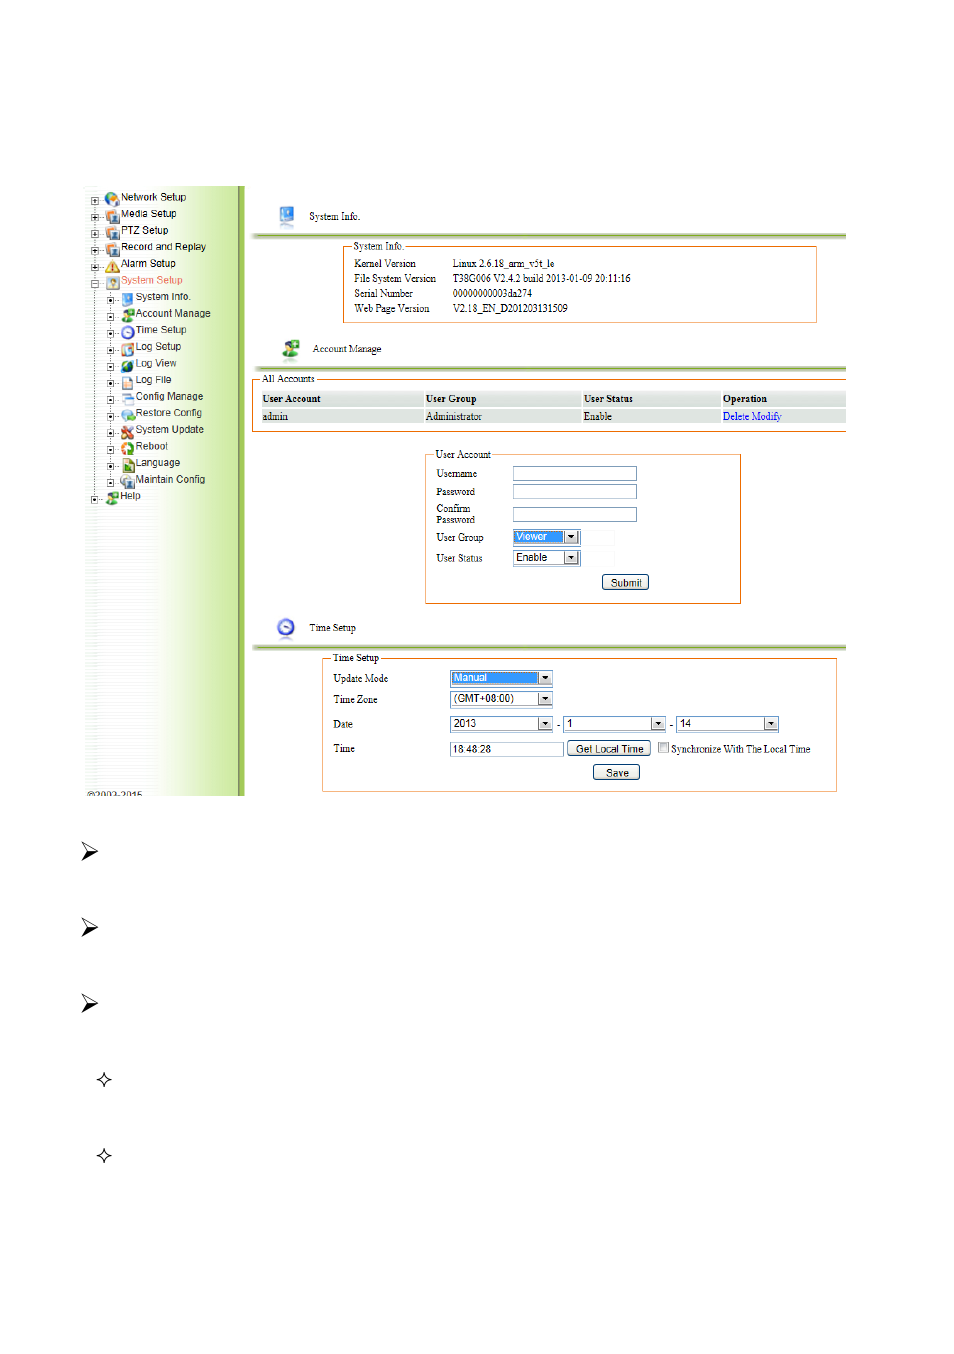Click the User Status column header
Screen dimensions: 954x1354
tap(608, 399)
